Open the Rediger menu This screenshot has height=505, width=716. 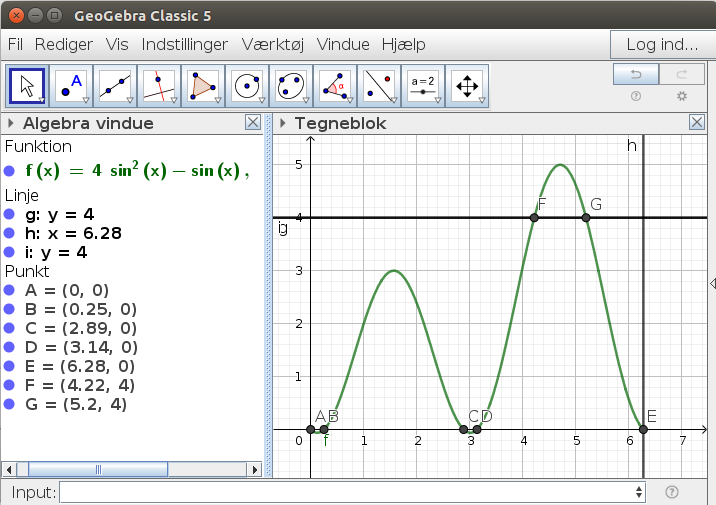pos(63,44)
